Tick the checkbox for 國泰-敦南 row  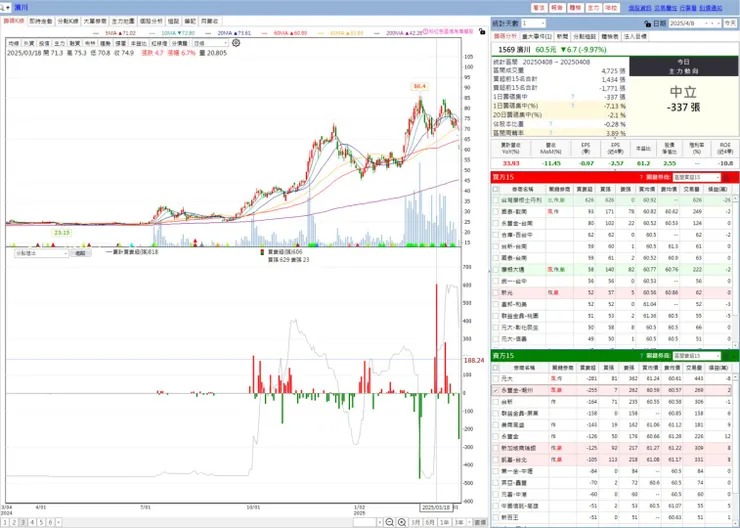point(496,212)
